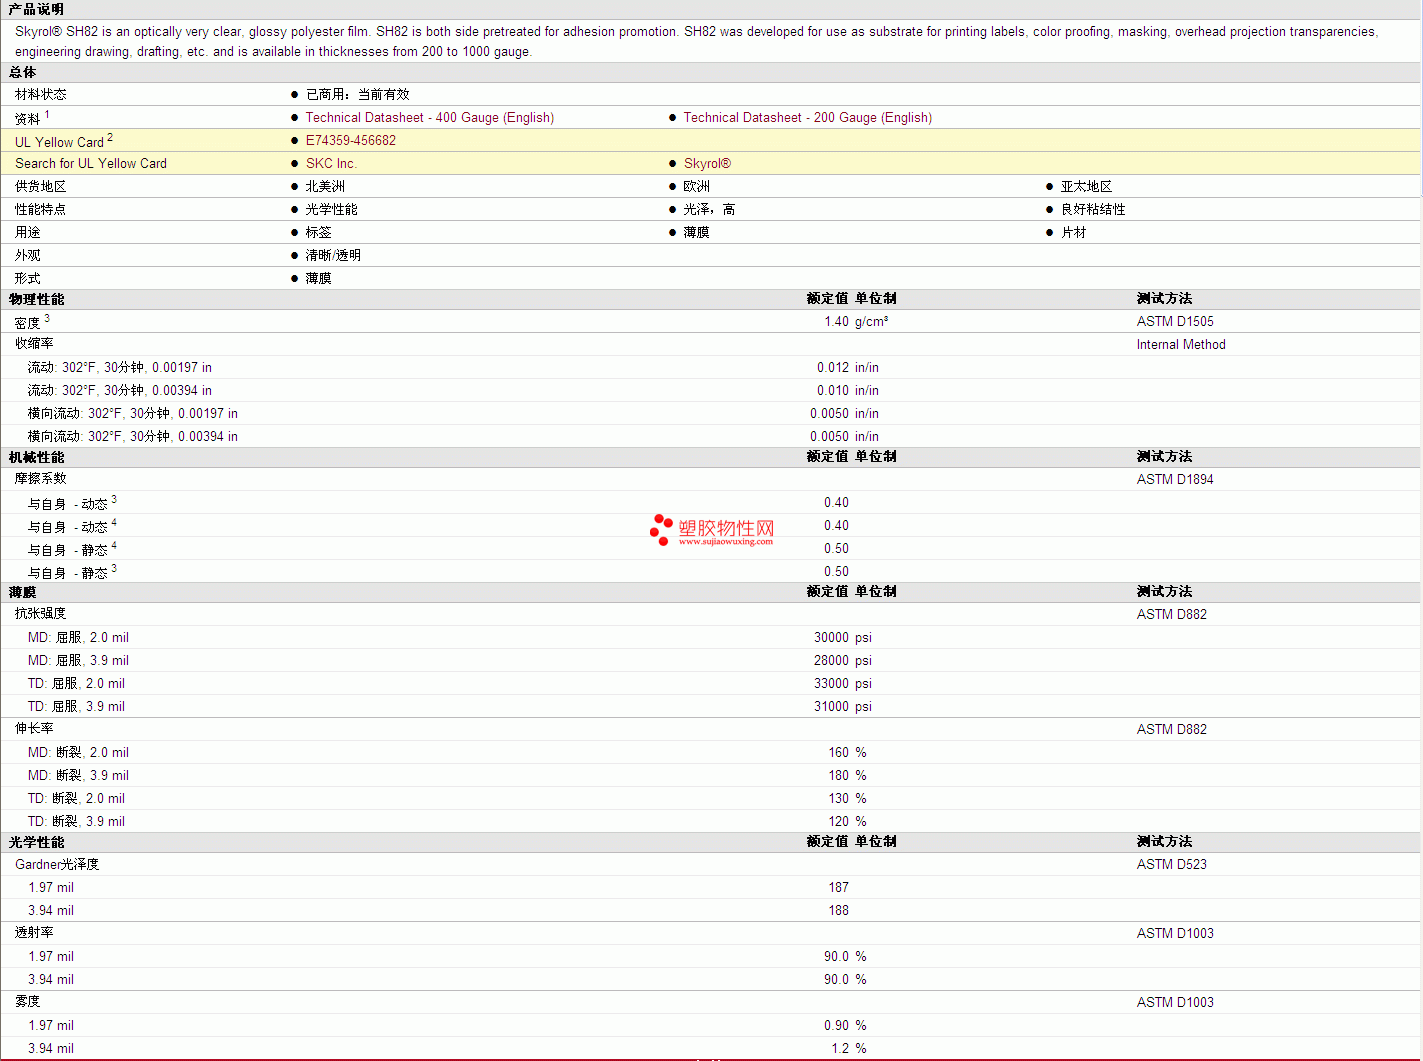1423x1061 pixels.
Task: Click elongation value 180 %
Action: [847, 775]
